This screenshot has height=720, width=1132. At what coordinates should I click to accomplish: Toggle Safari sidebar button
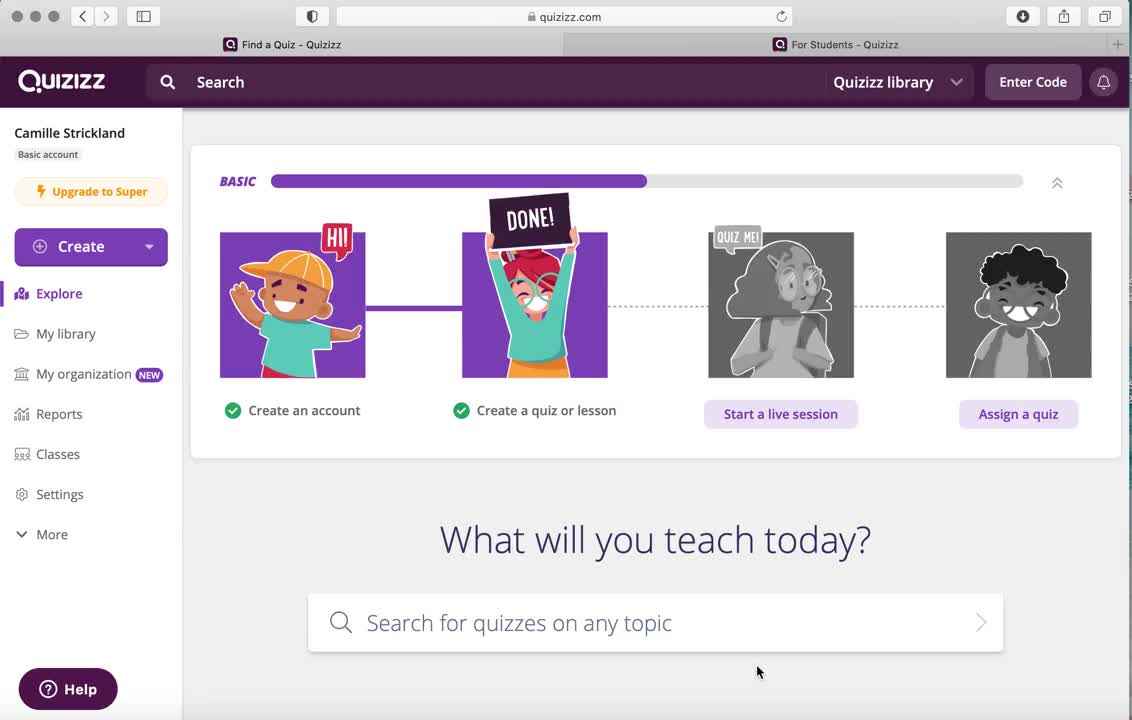(x=144, y=16)
